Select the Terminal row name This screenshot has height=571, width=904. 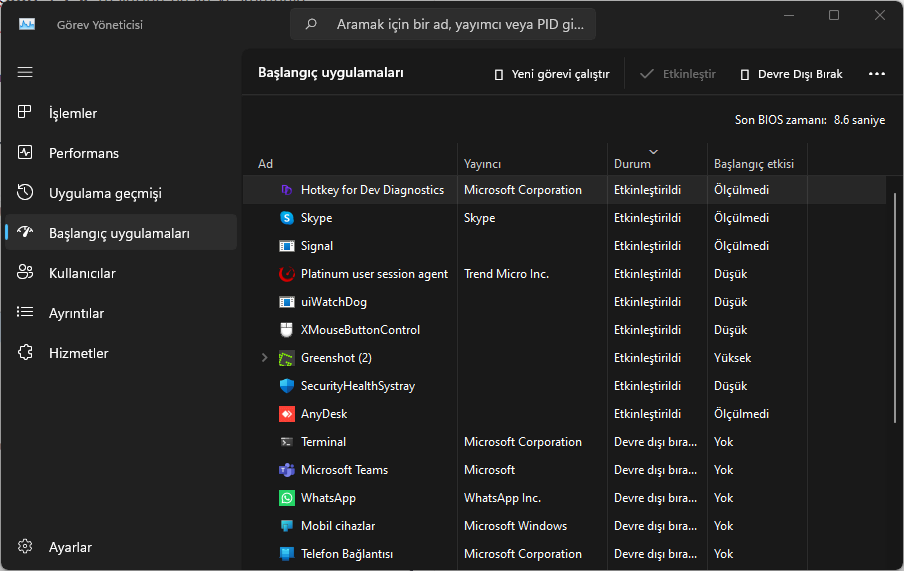(323, 442)
